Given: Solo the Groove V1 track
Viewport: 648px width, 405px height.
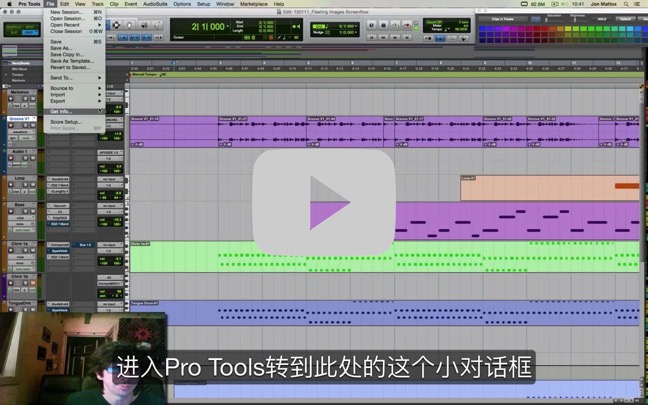Looking at the screenshot, I should coord(25,125).
